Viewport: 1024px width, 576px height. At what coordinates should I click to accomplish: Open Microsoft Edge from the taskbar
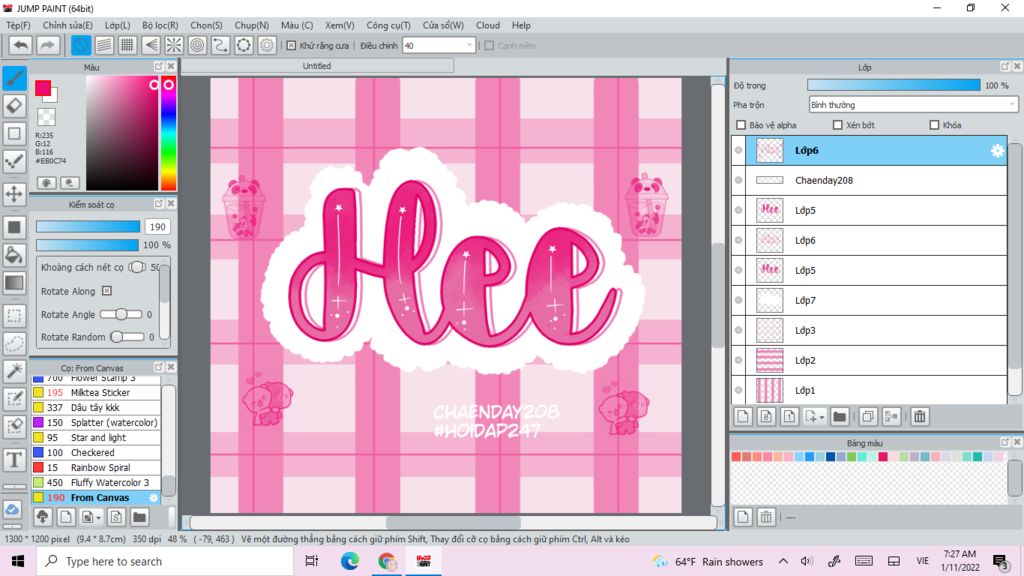349,562
